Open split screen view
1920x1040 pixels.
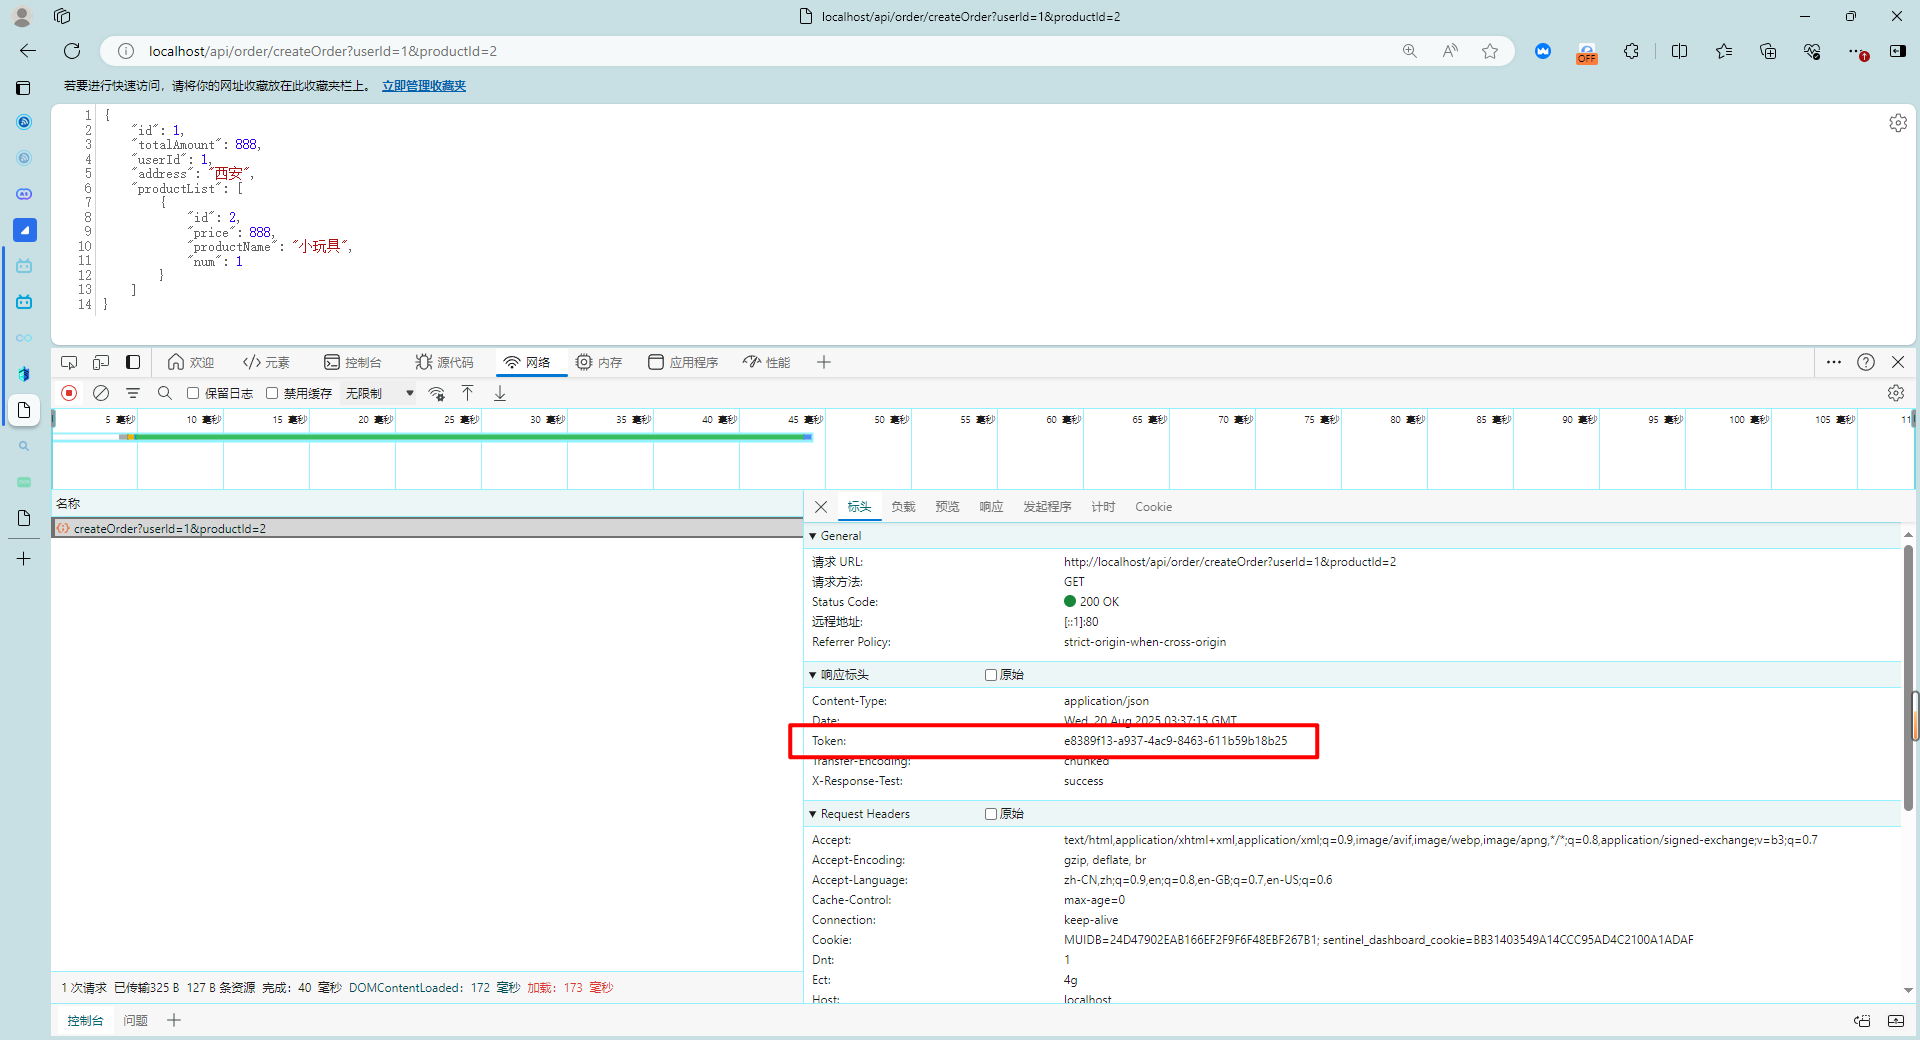click(x=1679, y=51)
